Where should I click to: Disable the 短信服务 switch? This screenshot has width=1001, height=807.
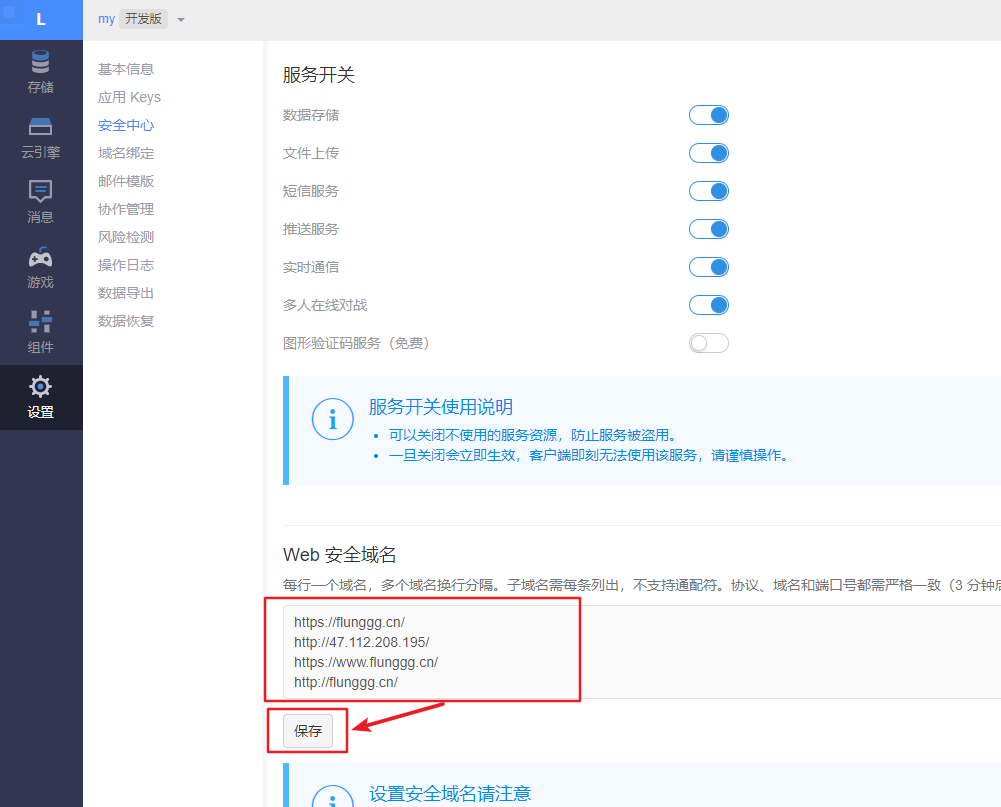(709, 191)
